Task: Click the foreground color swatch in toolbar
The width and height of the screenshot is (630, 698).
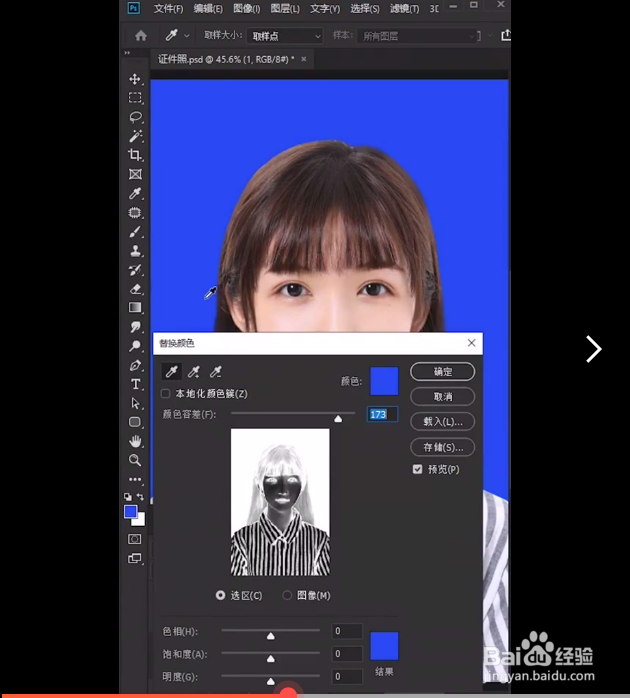Action: pyautogui.click(x=130, y=511)
